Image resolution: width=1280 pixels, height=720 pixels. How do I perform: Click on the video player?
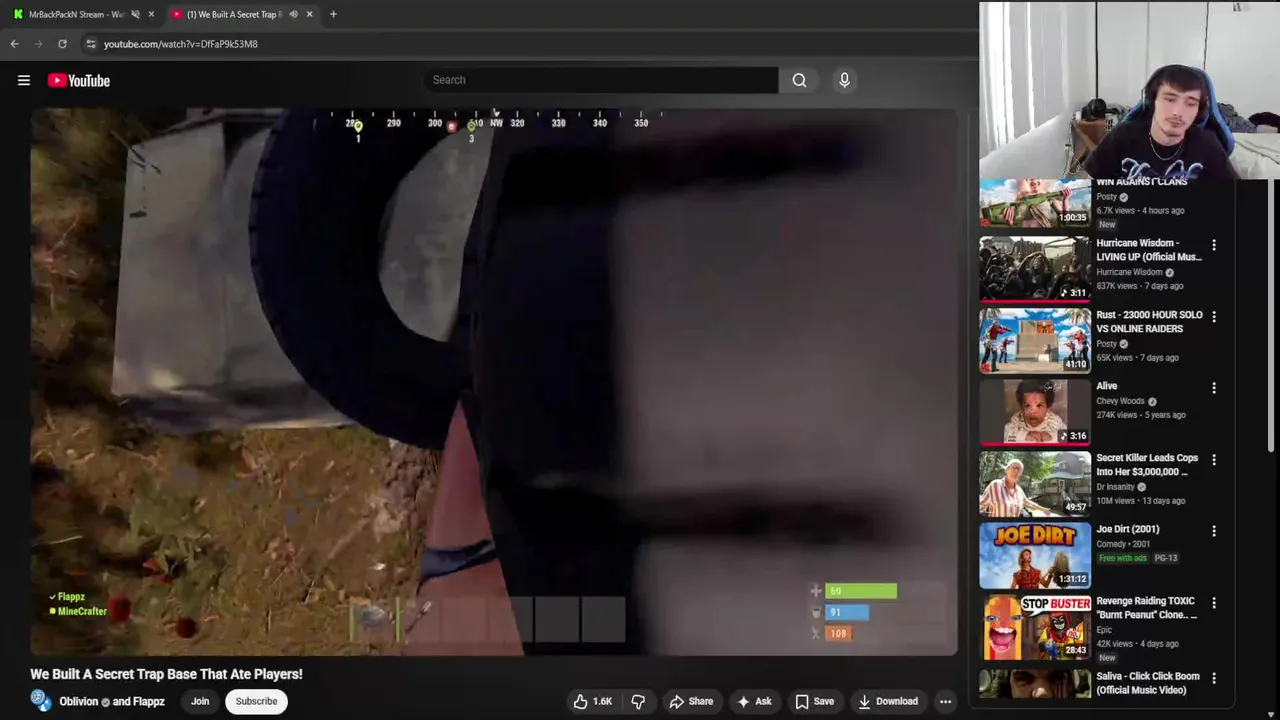pos(493,382)
